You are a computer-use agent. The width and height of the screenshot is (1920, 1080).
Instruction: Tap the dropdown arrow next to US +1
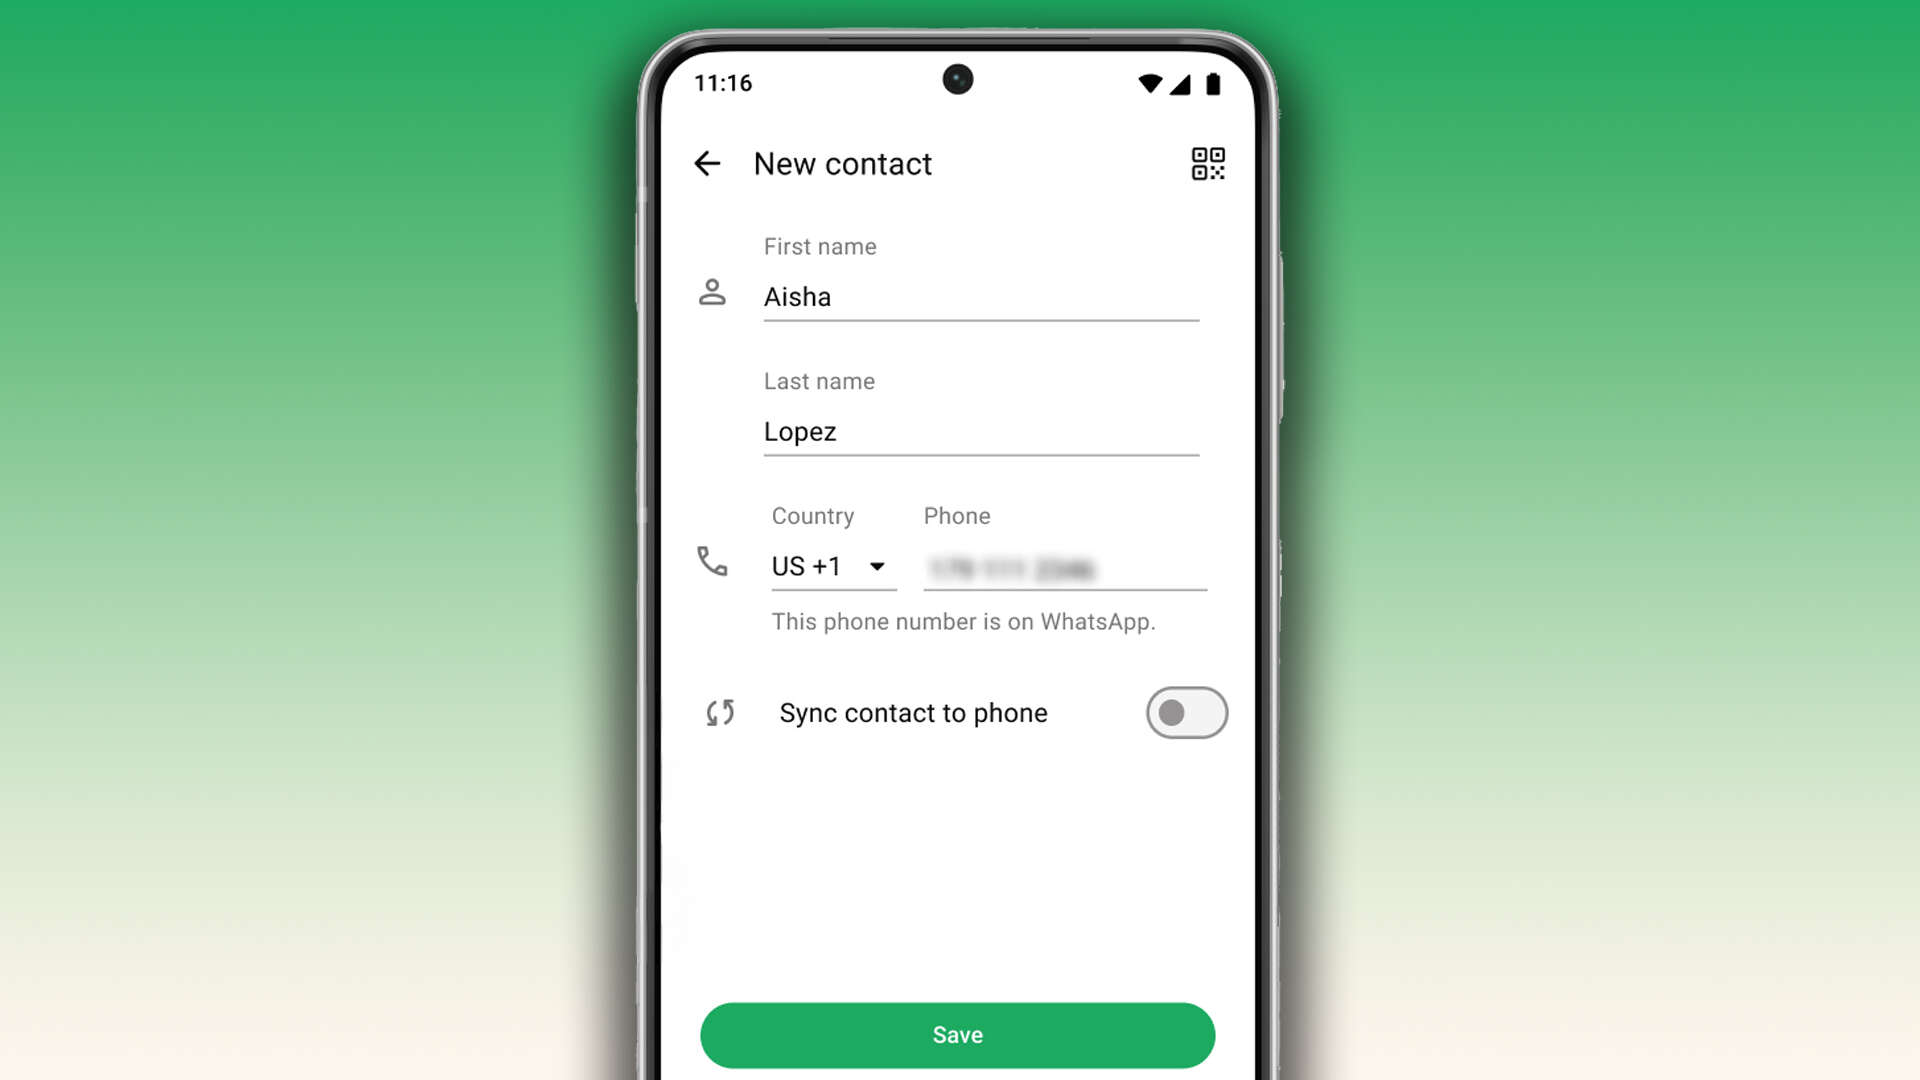pos(877,567)
